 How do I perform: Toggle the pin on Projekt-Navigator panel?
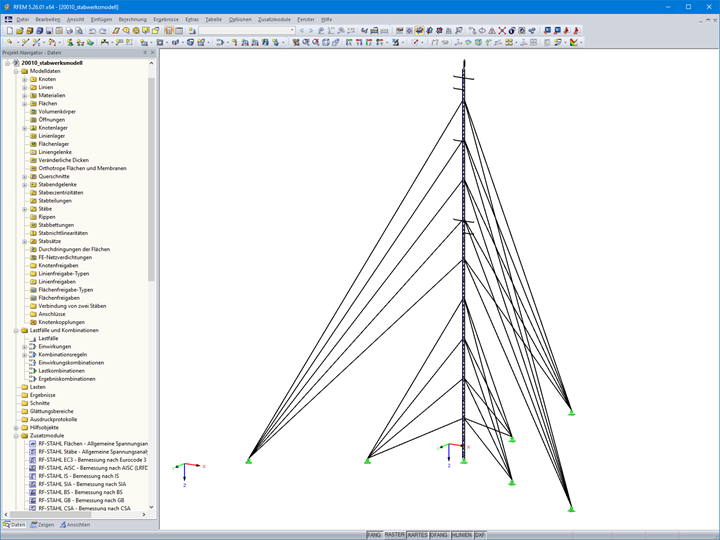145,53
